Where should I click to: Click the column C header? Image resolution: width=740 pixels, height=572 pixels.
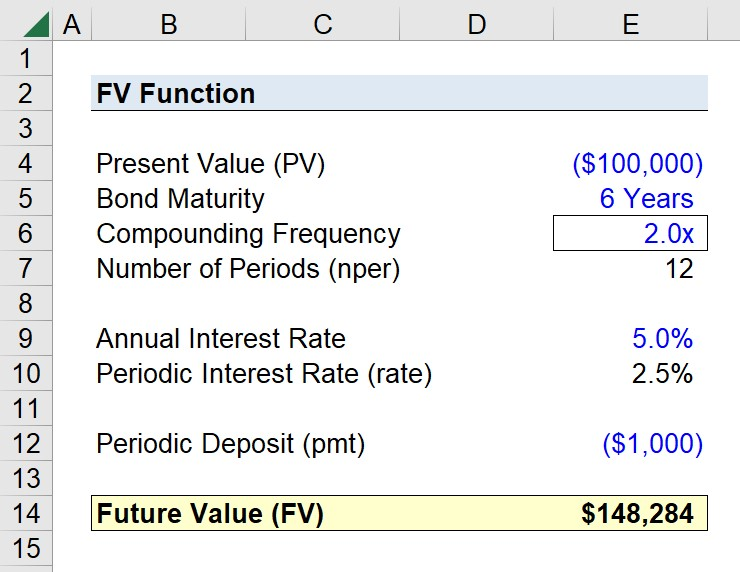coord(322,23)
